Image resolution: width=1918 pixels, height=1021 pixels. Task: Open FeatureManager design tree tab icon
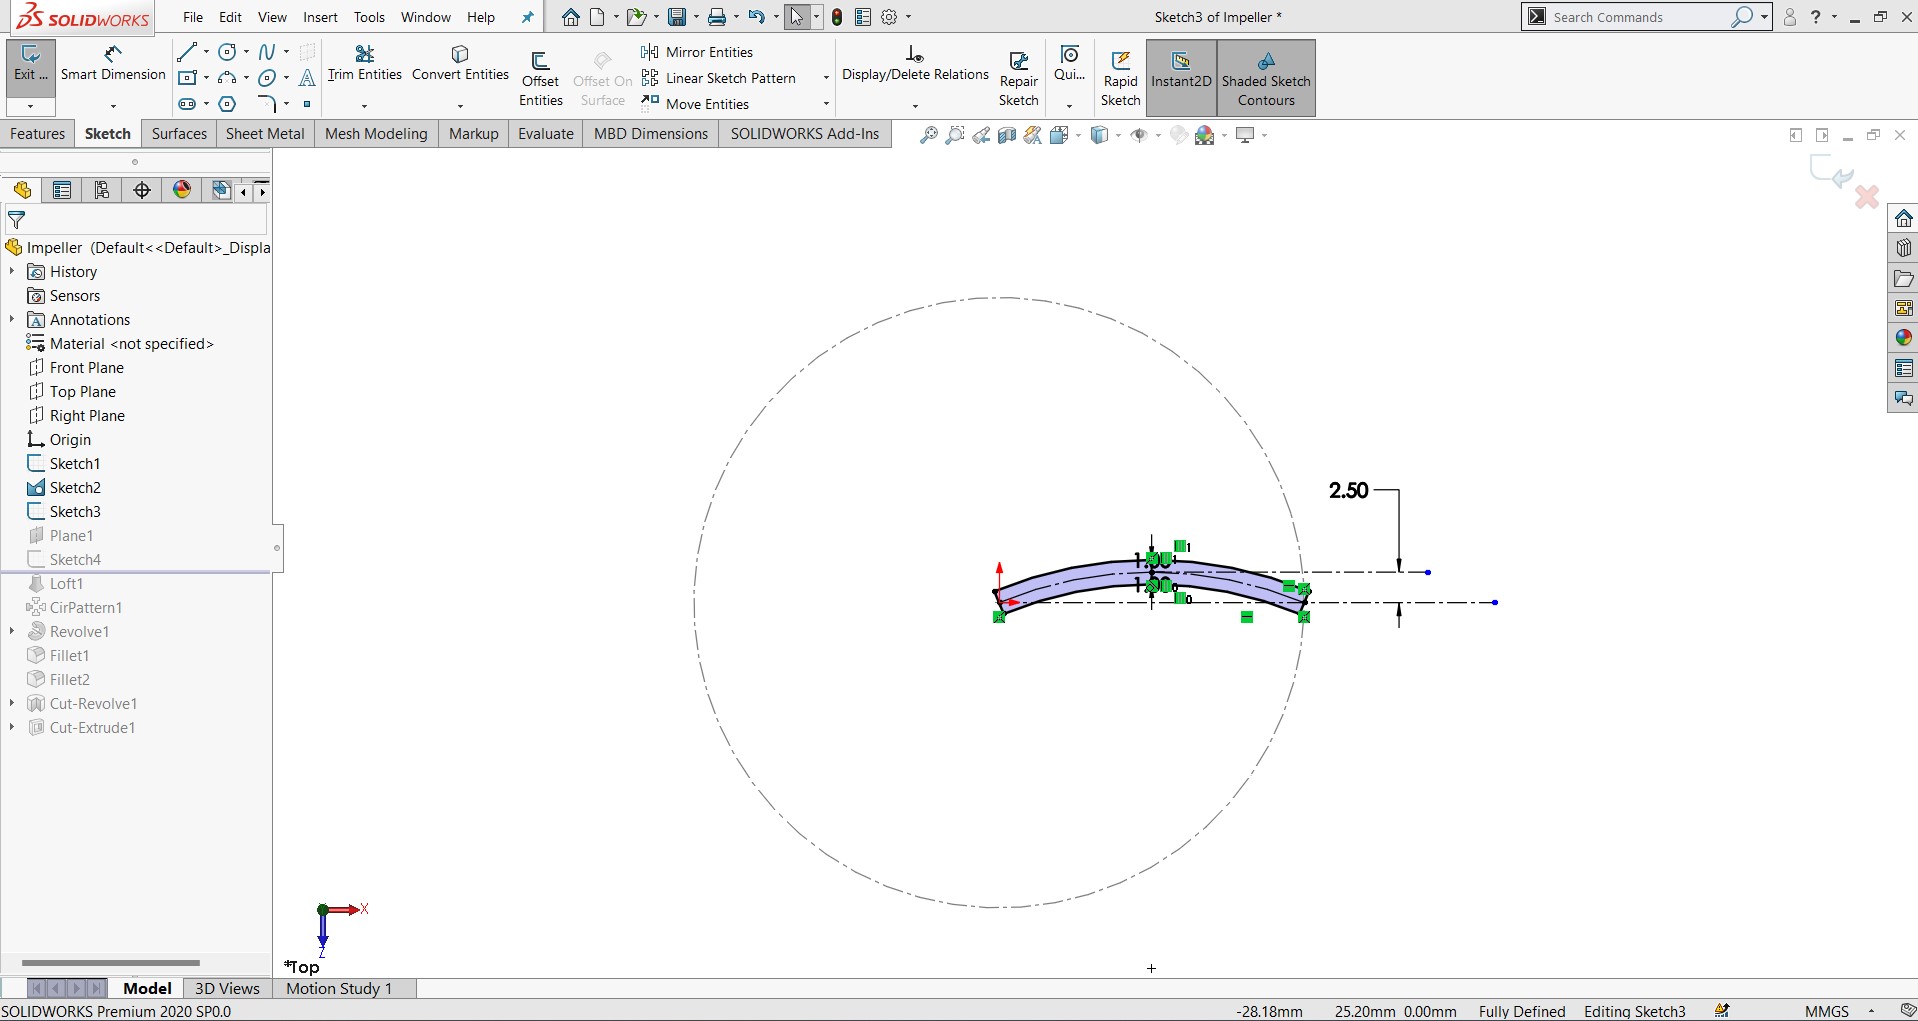pyautogui.click(x=22, y=190)
